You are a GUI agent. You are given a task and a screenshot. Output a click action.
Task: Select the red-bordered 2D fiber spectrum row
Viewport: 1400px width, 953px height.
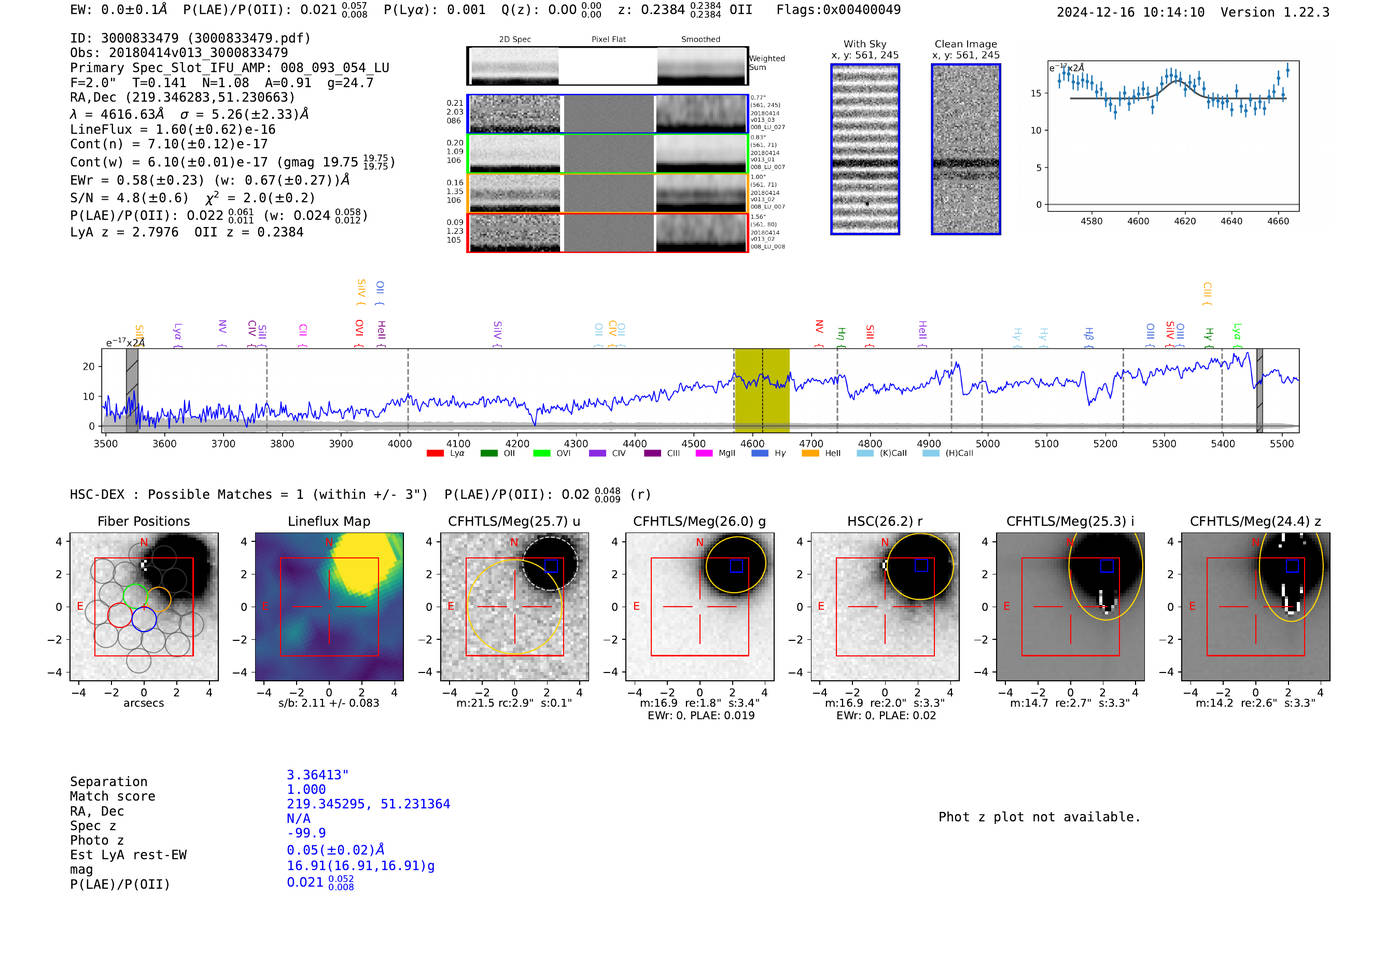pyautogui.click(x=607, y=232)
